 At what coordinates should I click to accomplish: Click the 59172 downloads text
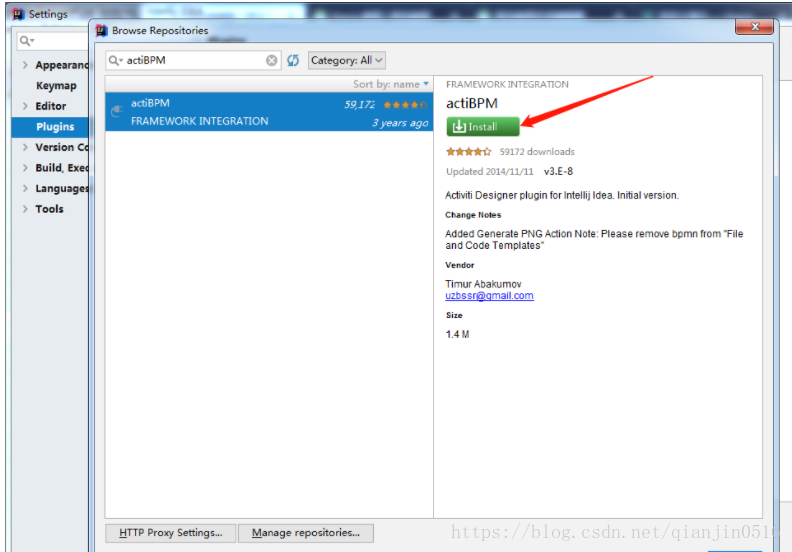coord(537,152)
